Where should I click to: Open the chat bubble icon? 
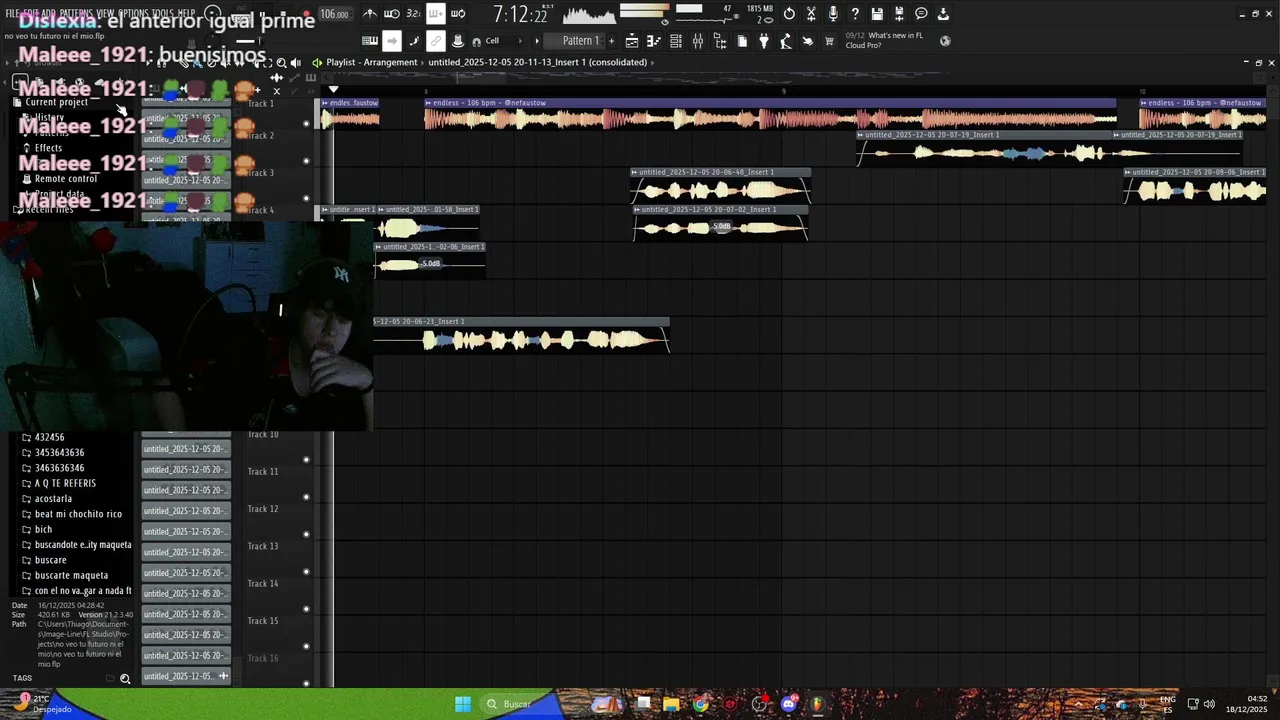pos(921,14)
